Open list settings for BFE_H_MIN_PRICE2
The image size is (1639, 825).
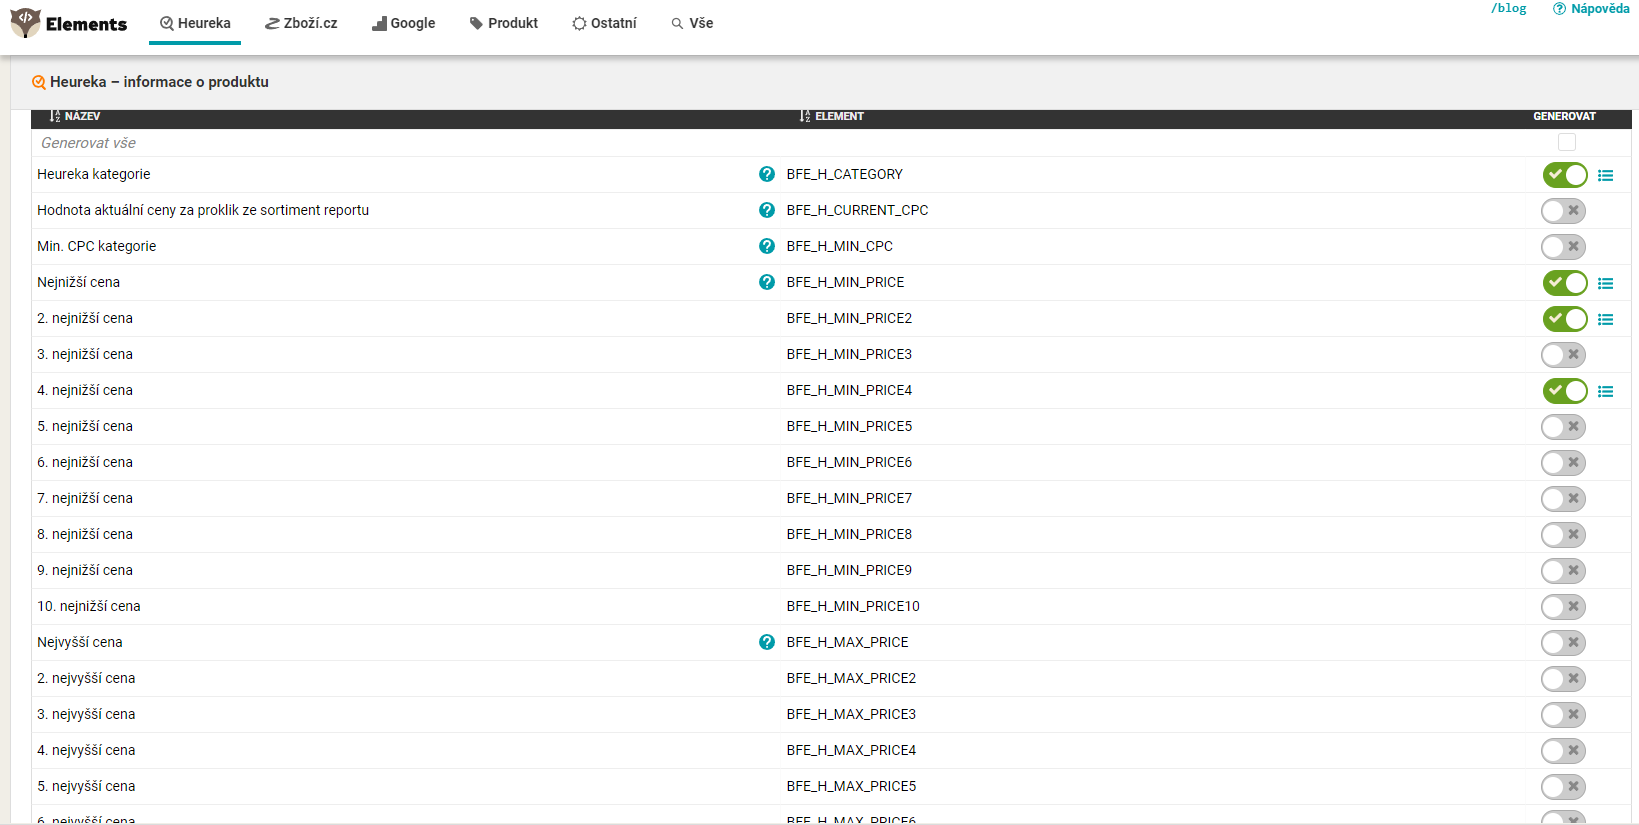click(1606, 319)
